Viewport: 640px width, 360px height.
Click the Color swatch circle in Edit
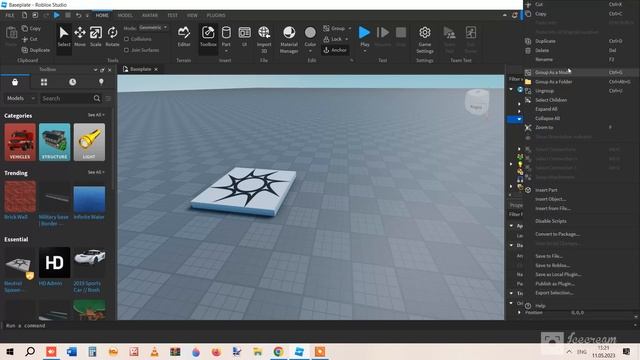tap(310, 32)
